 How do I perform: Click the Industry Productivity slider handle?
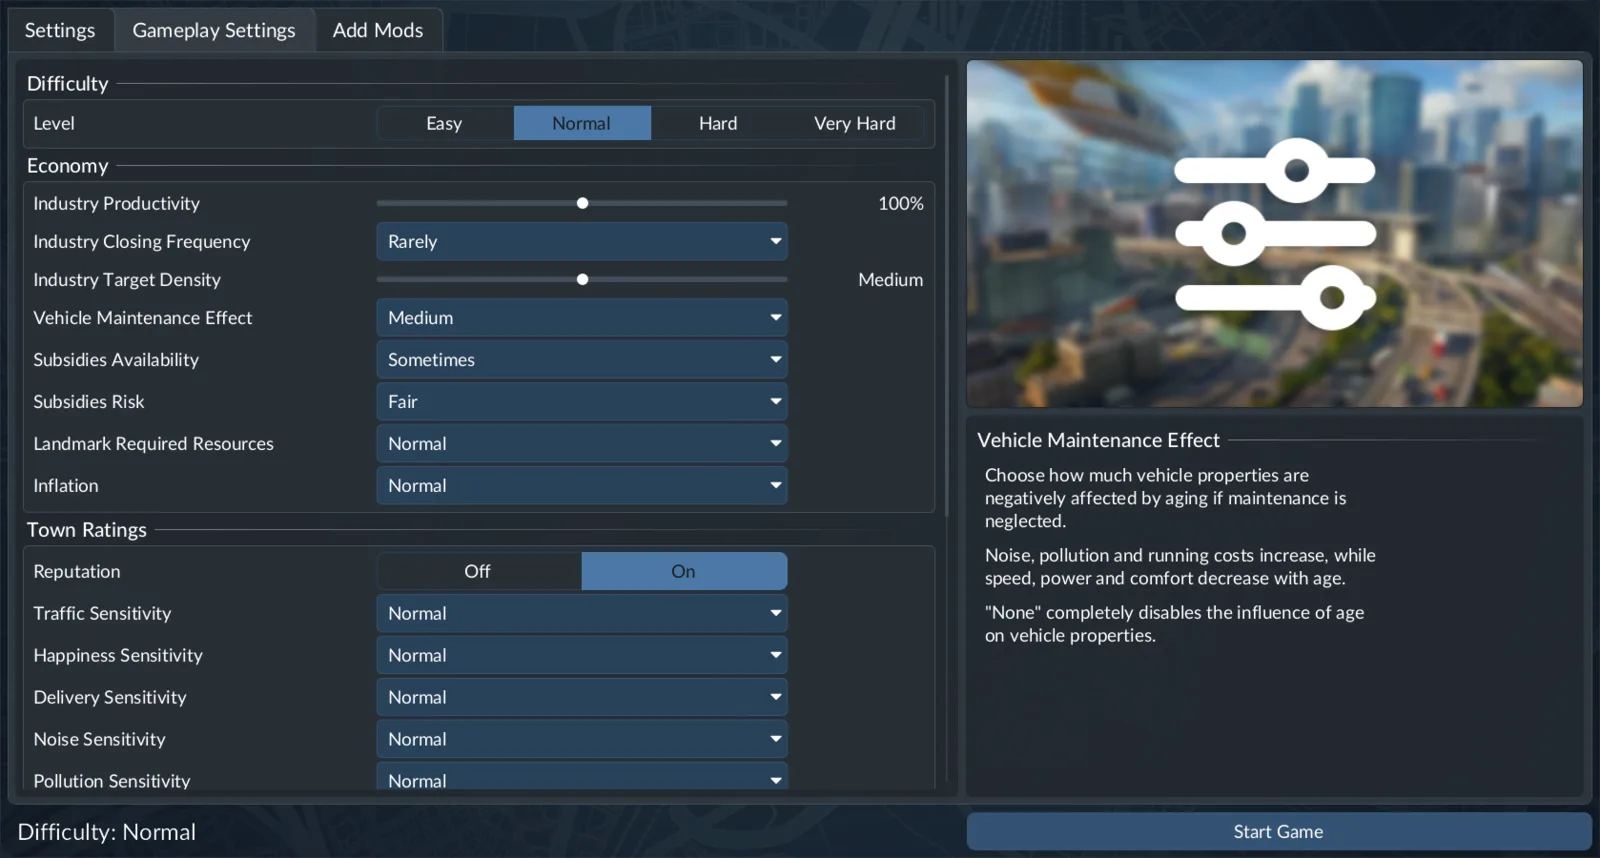582,203
